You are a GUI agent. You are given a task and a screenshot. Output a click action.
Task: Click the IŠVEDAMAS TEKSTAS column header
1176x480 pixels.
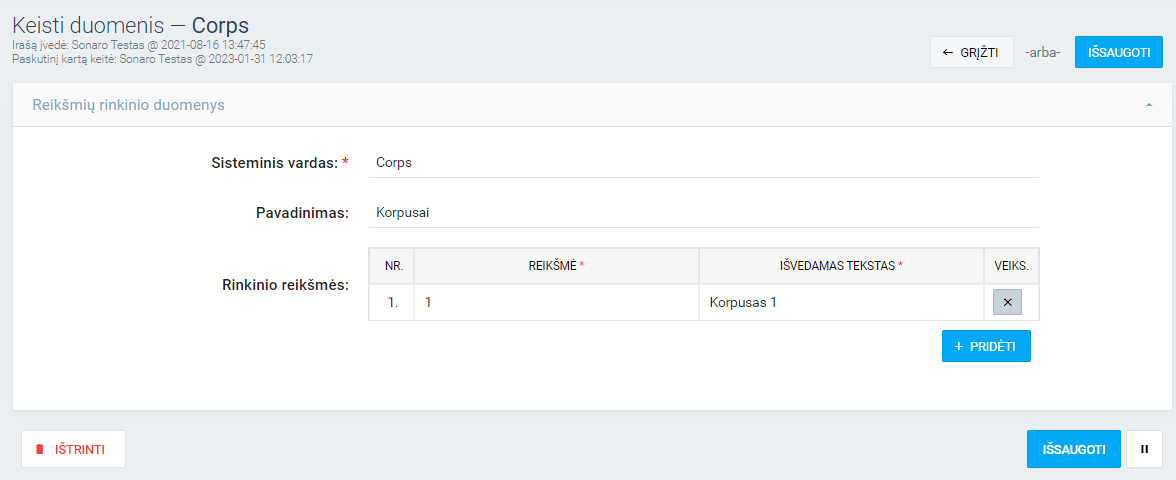coord(840,266)
